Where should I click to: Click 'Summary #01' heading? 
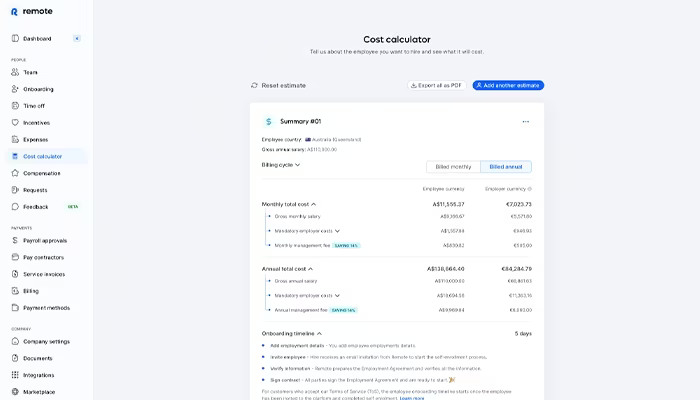pos(300,121)
